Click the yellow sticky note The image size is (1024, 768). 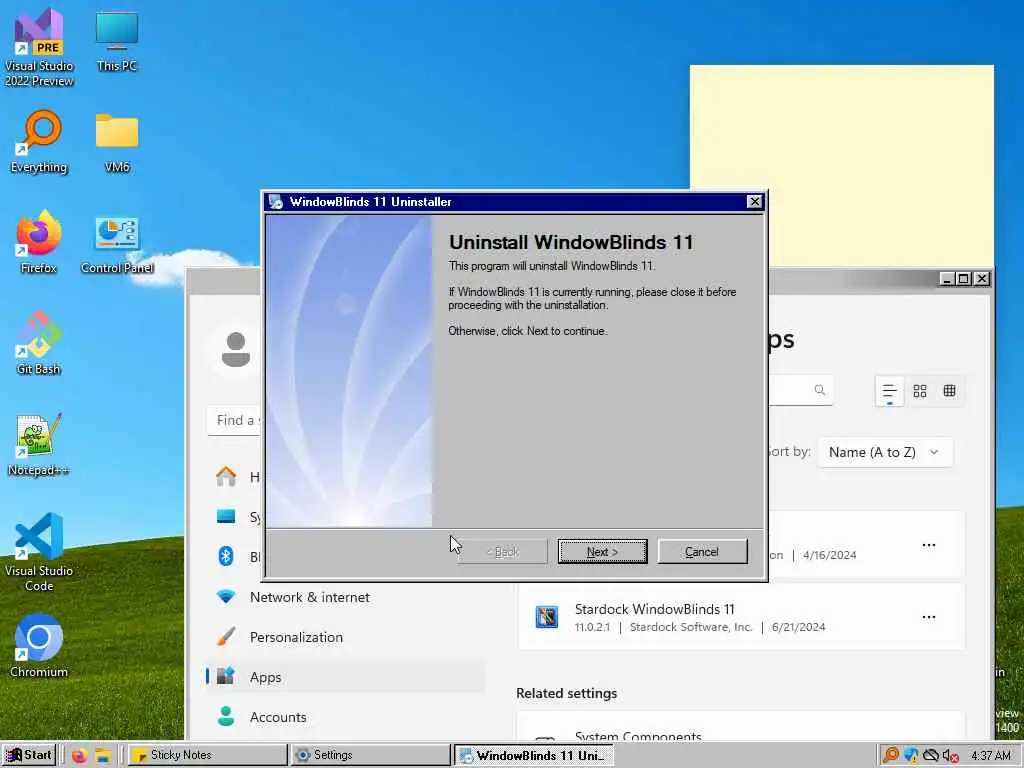[842, 167]
